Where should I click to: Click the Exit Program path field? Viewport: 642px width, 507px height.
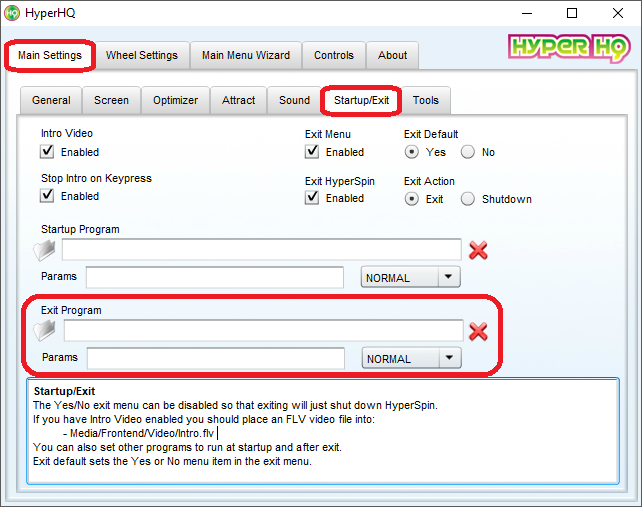(x=263, y=331)
